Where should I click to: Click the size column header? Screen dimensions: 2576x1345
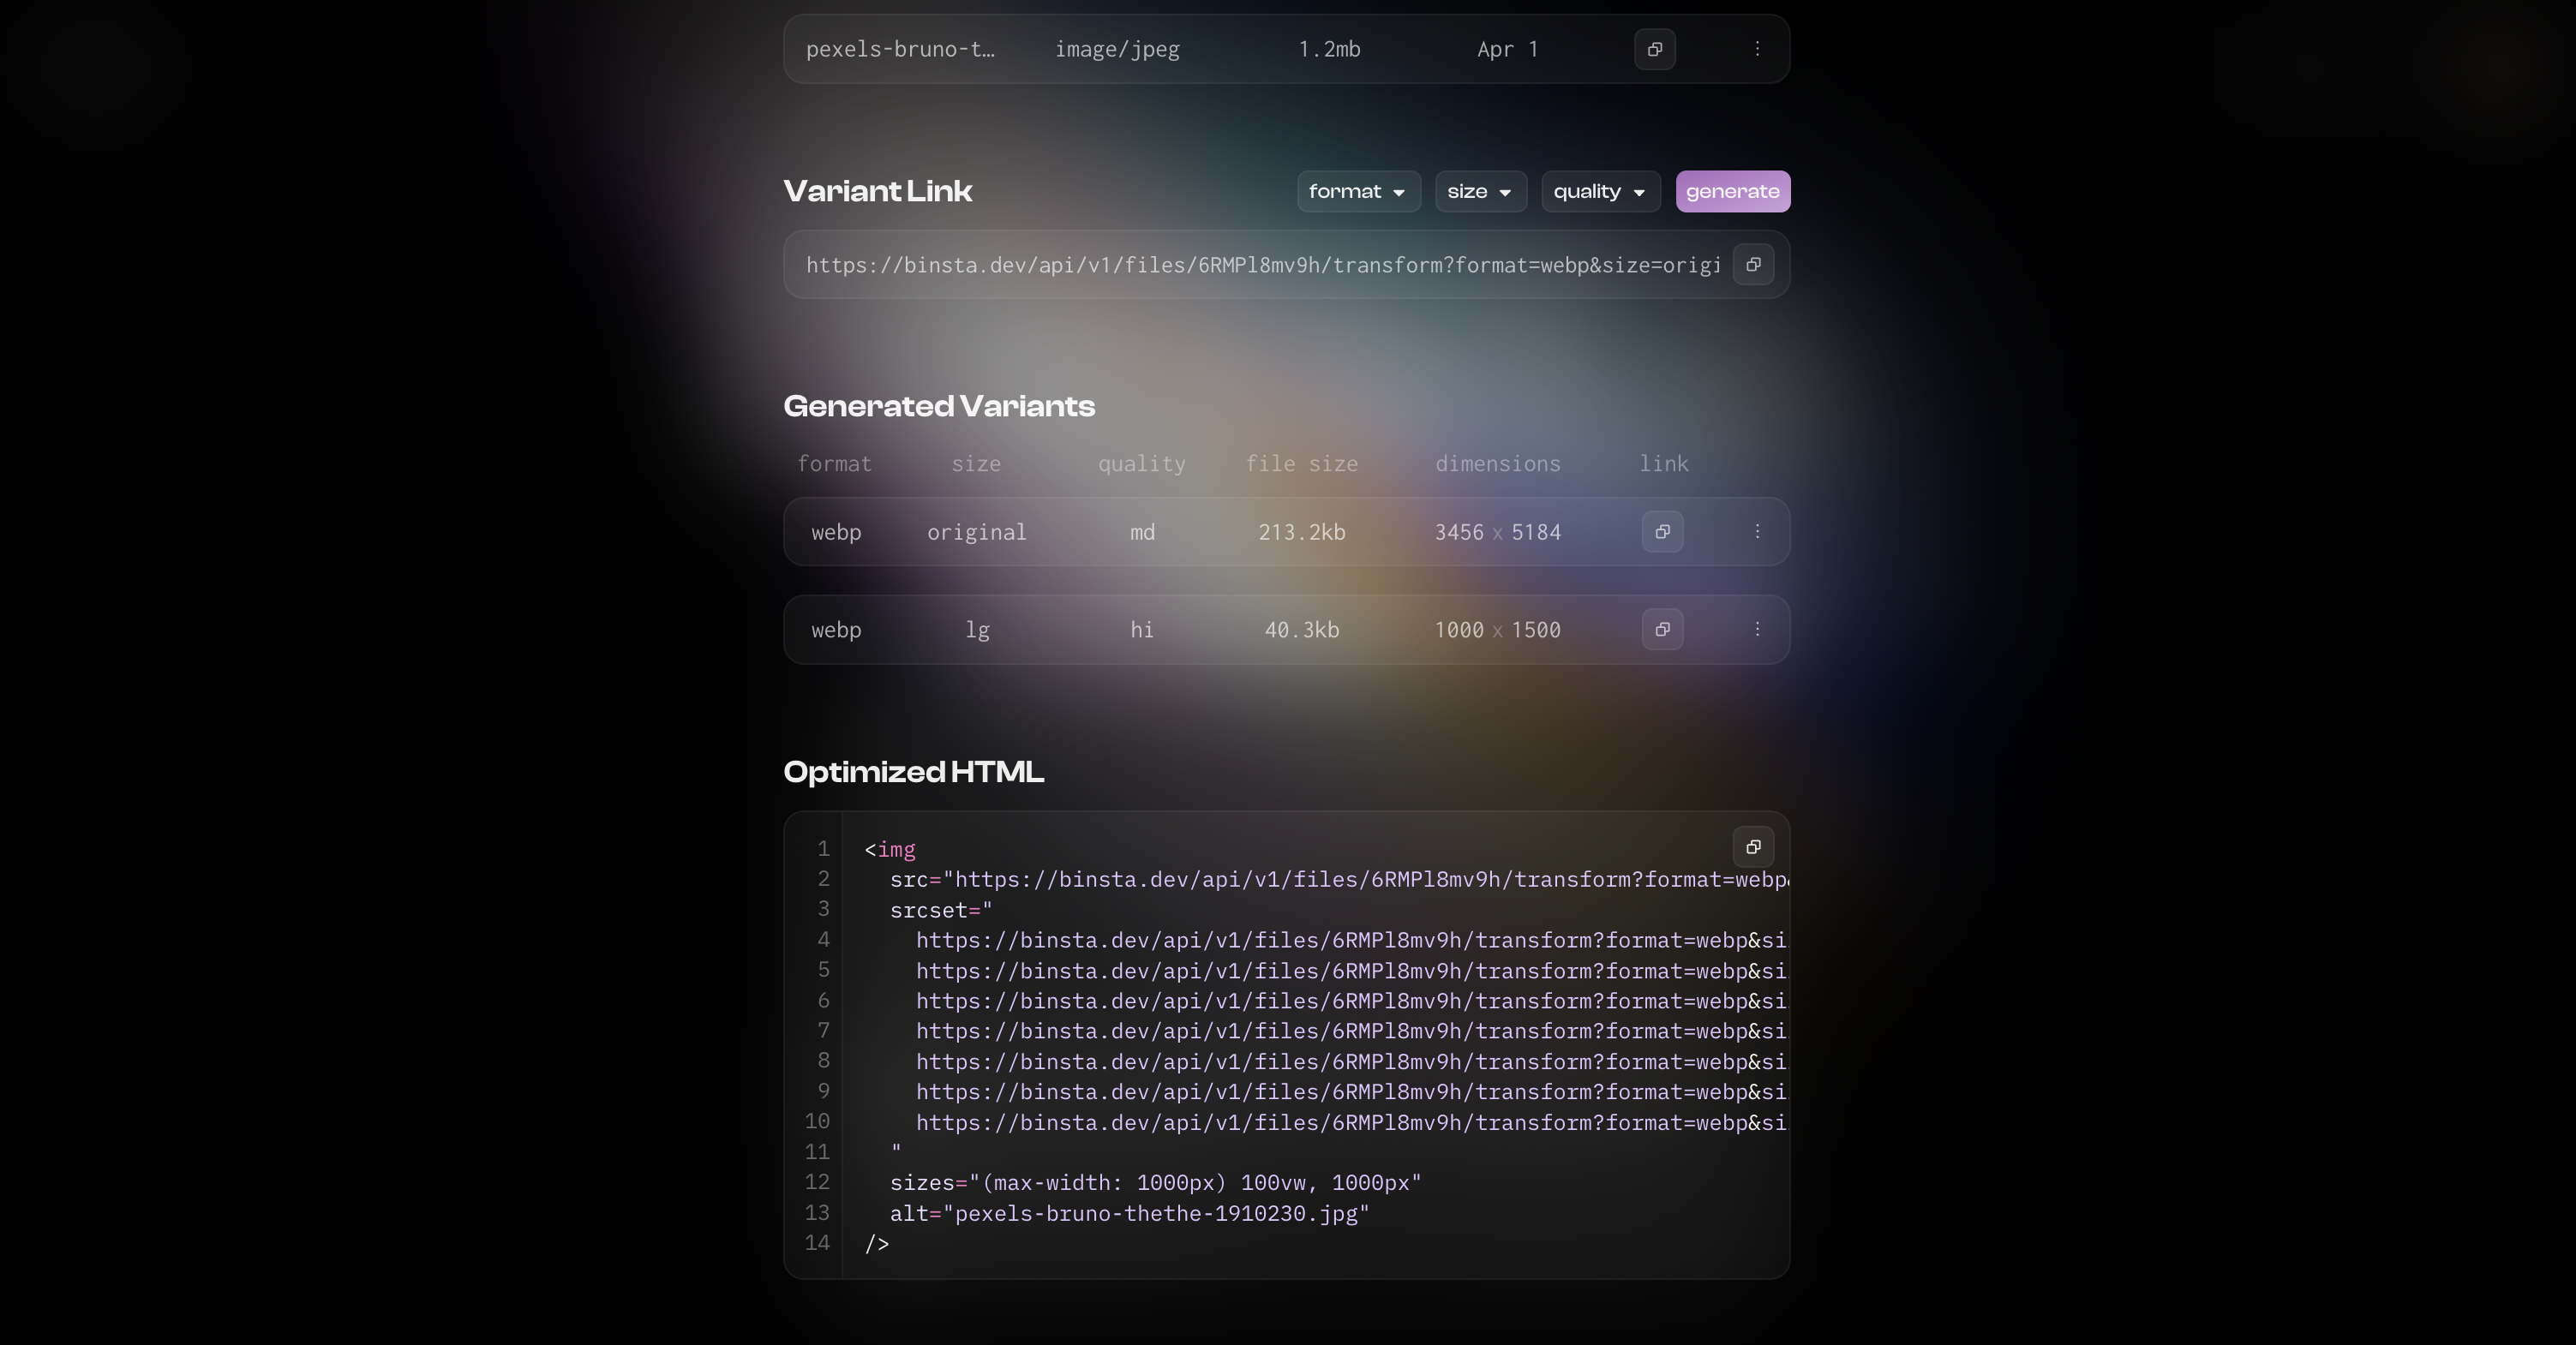[x=976, y=464]
